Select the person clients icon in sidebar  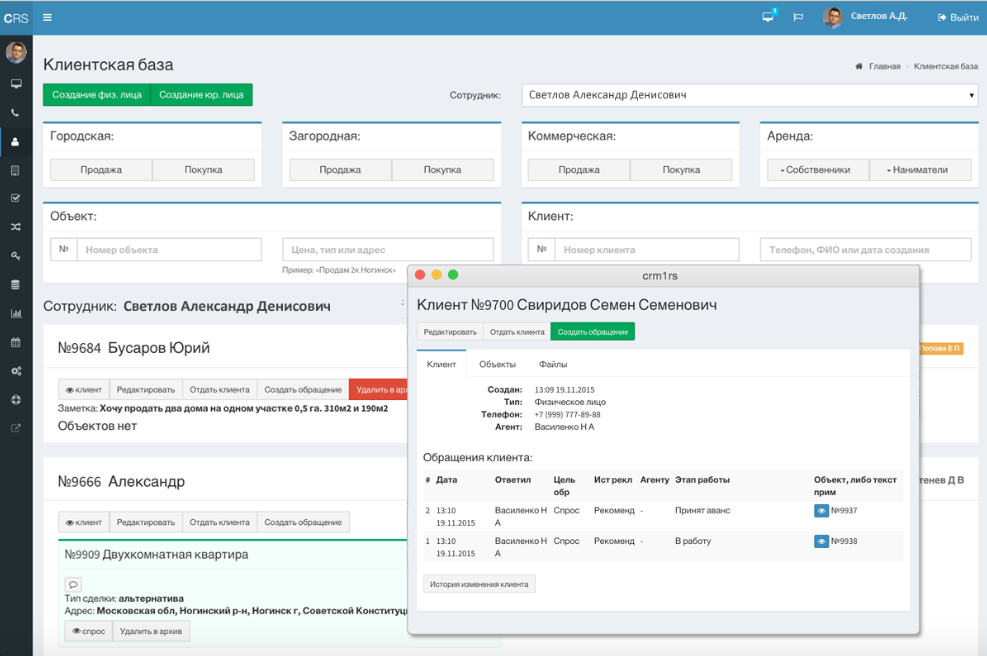[x=16, y=142]
